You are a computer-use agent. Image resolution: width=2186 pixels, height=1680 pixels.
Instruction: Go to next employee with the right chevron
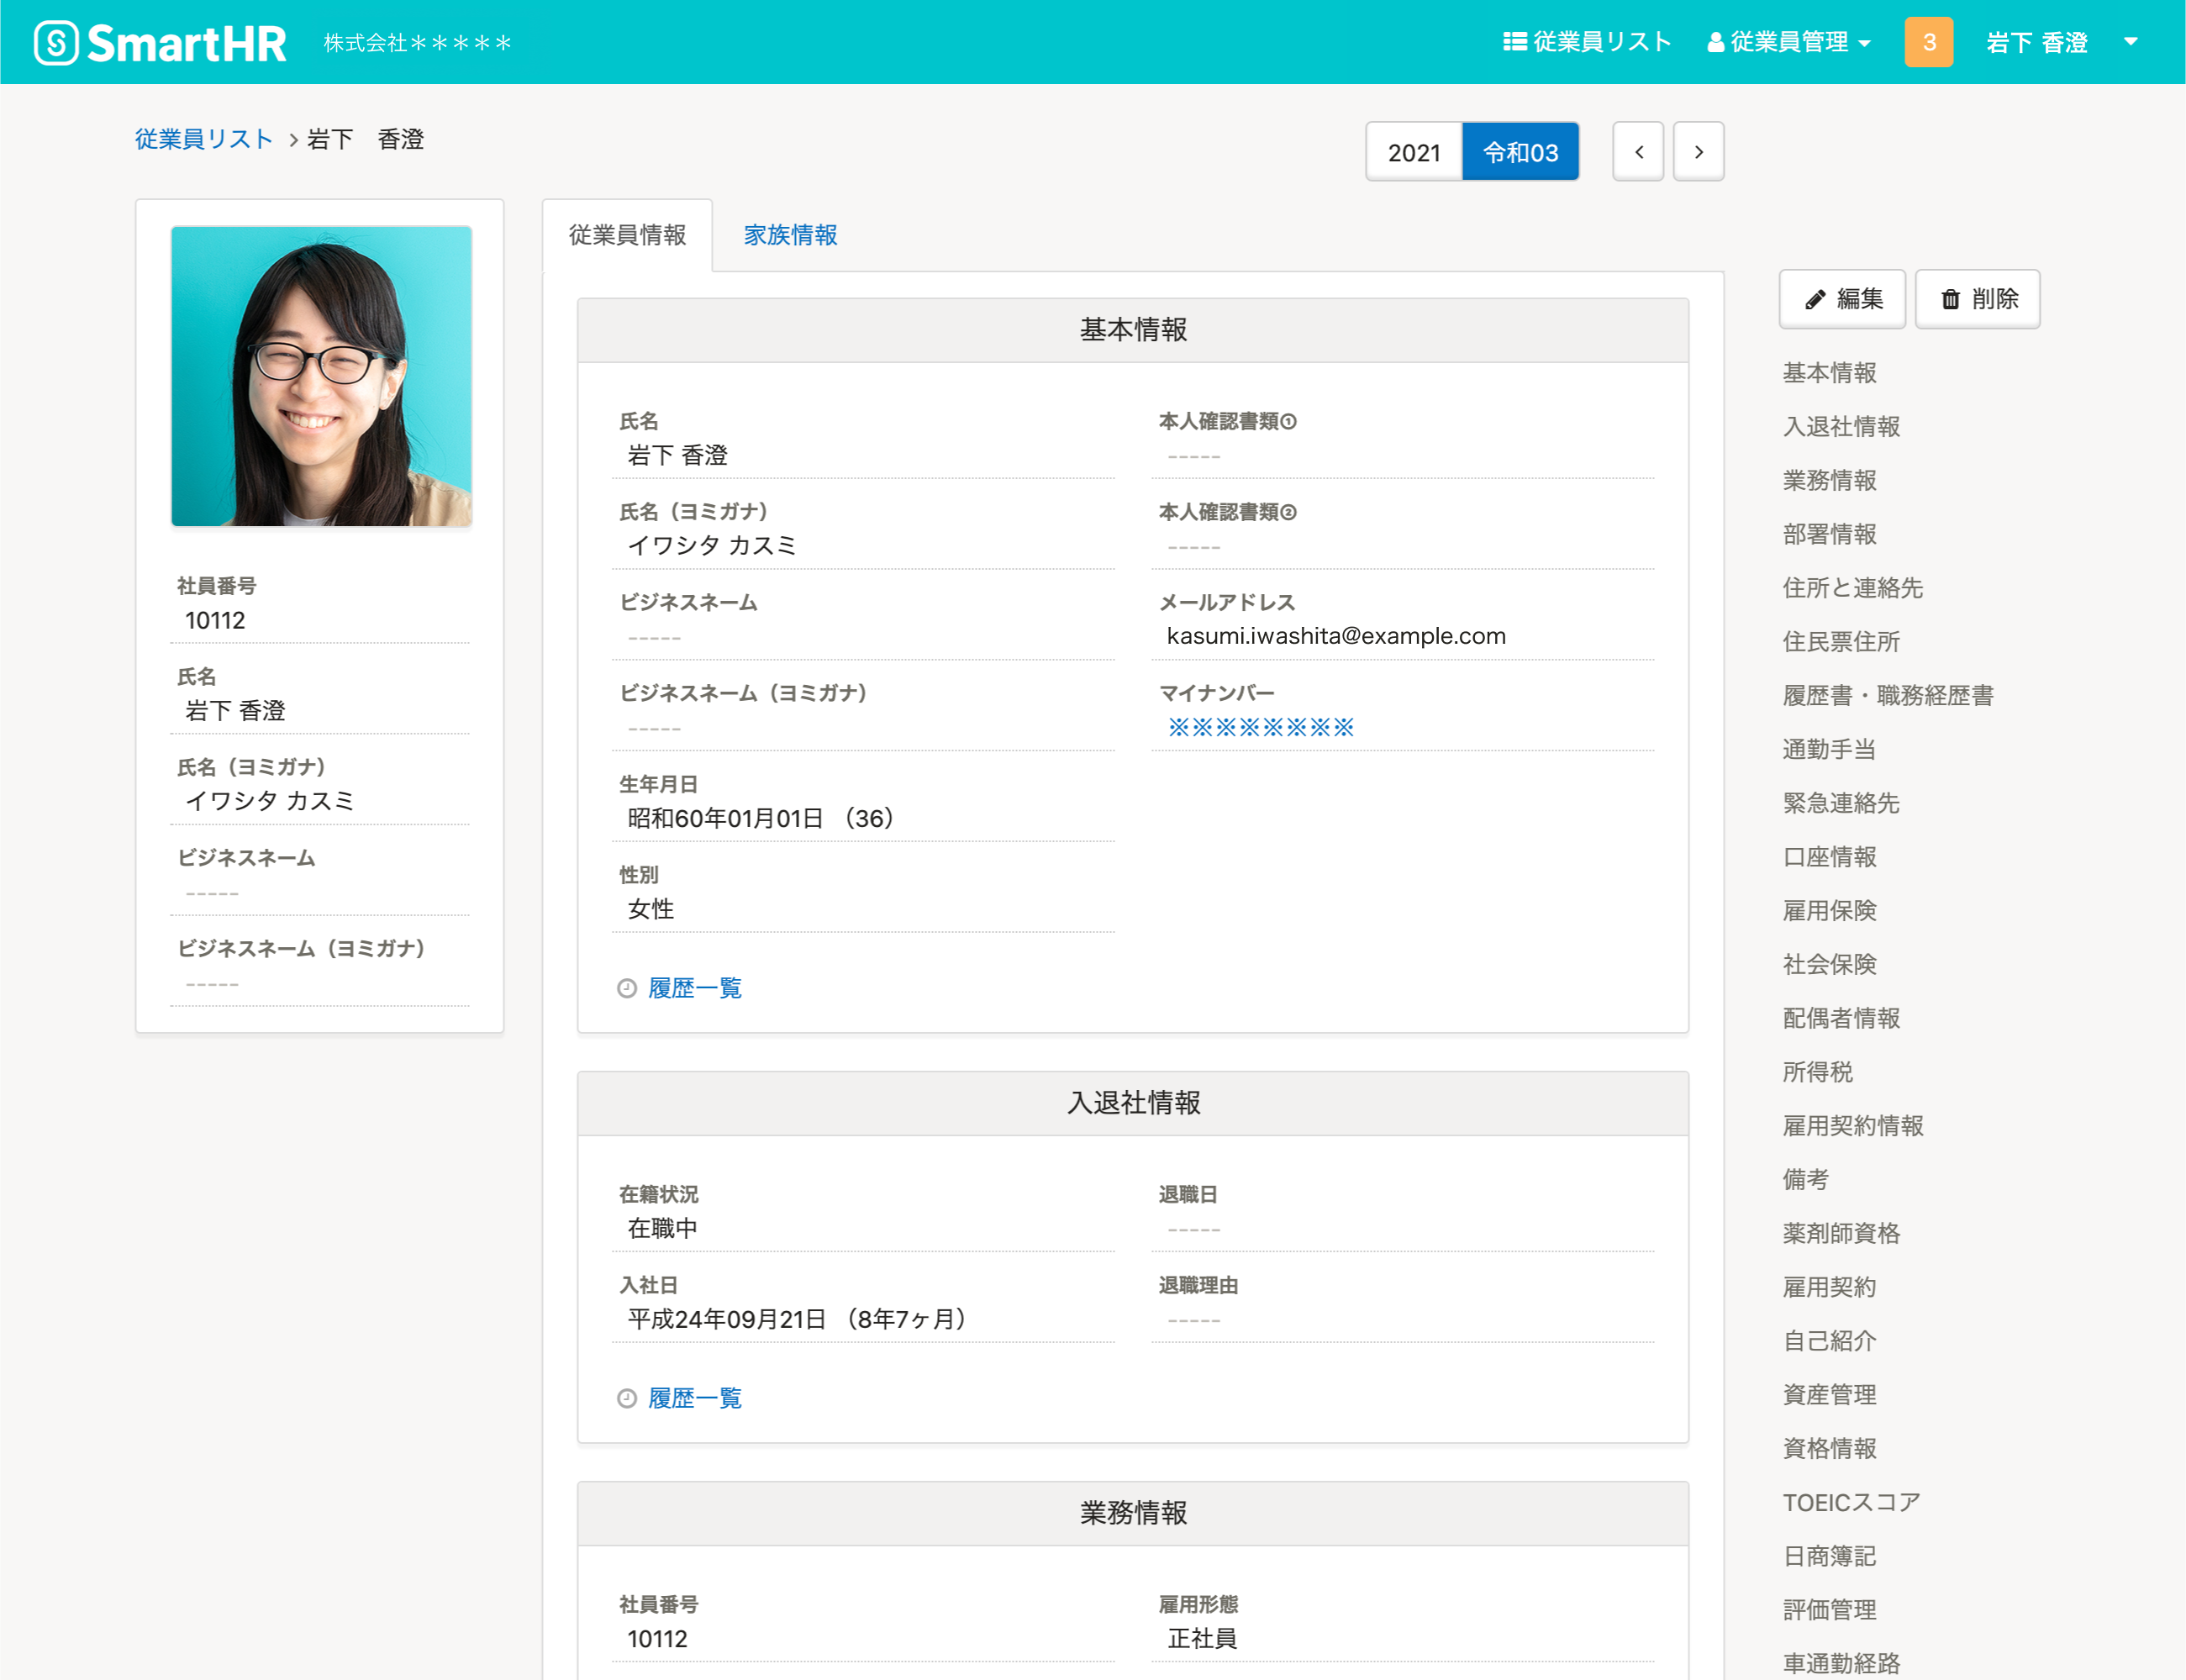coord(1698,151)
